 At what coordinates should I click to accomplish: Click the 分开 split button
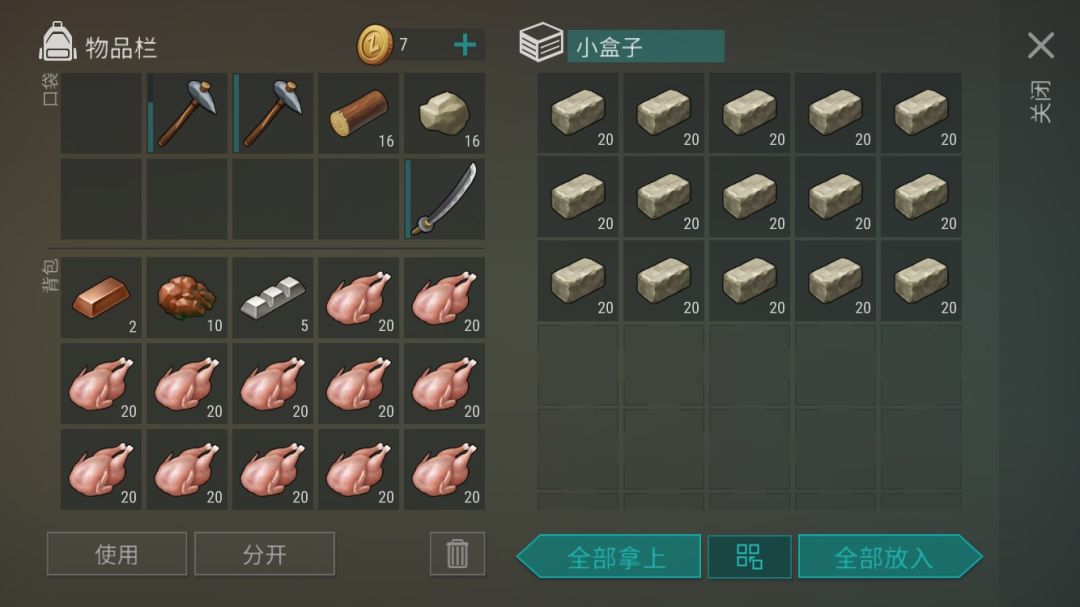[264, 553]
